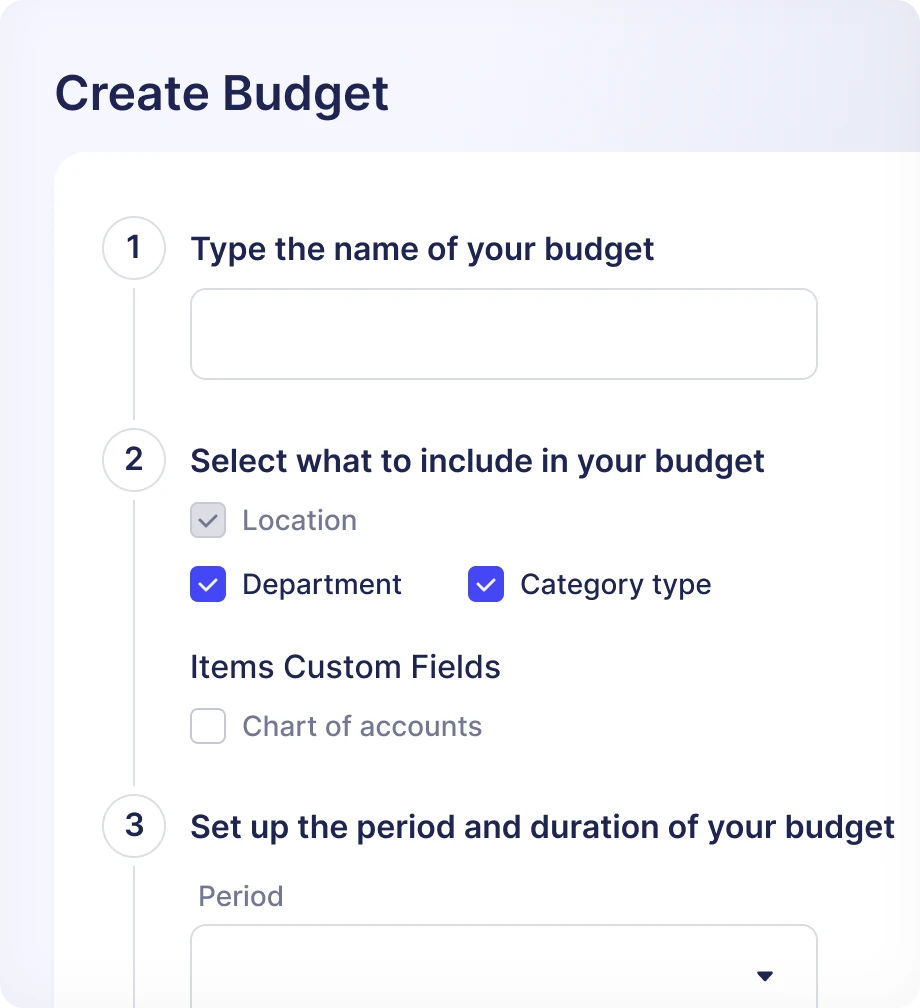Viewport: 920px width, 1008px height.
Task: Enable the Chart of accounts checkbox
Action: [208, 727]
